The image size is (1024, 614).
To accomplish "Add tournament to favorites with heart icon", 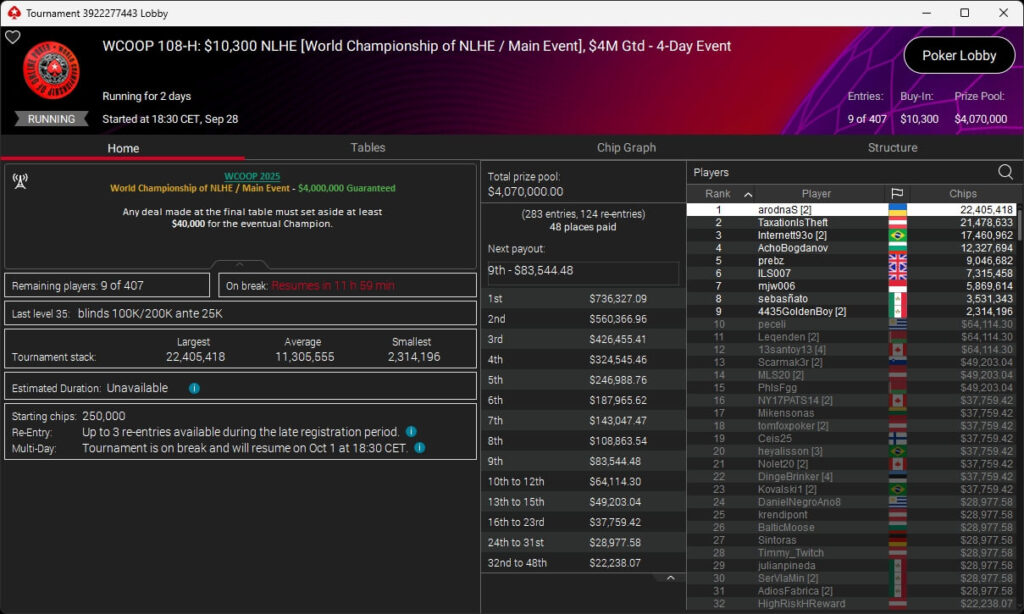I will click(13, 37).
